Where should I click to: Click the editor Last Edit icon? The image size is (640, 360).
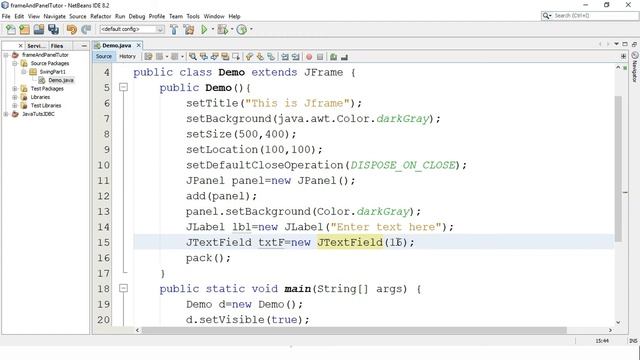click(148, 57)
